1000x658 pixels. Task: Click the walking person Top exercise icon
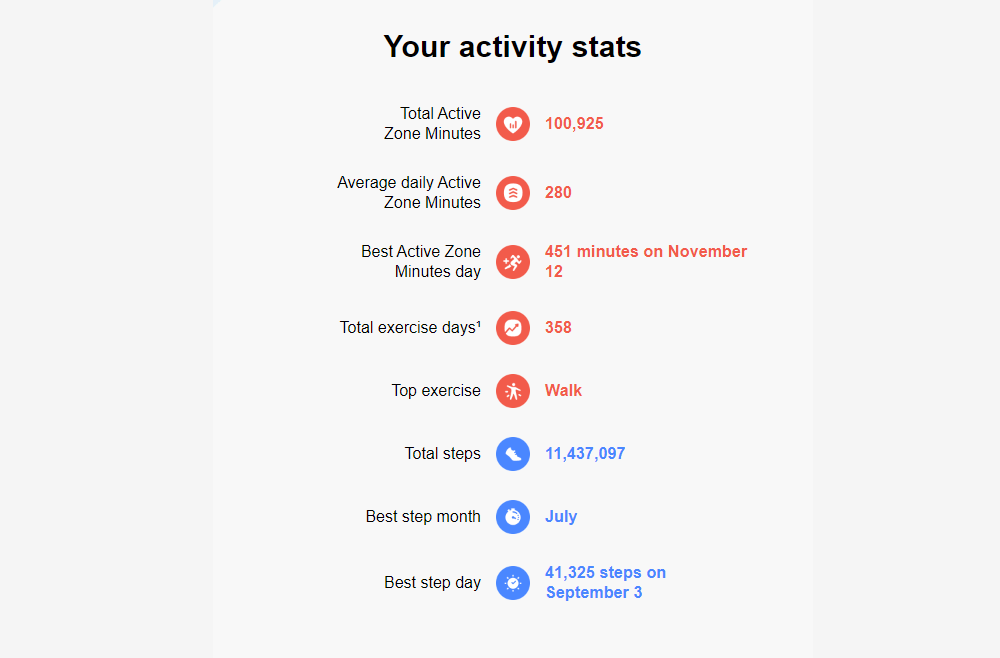(x=513, y=391)
